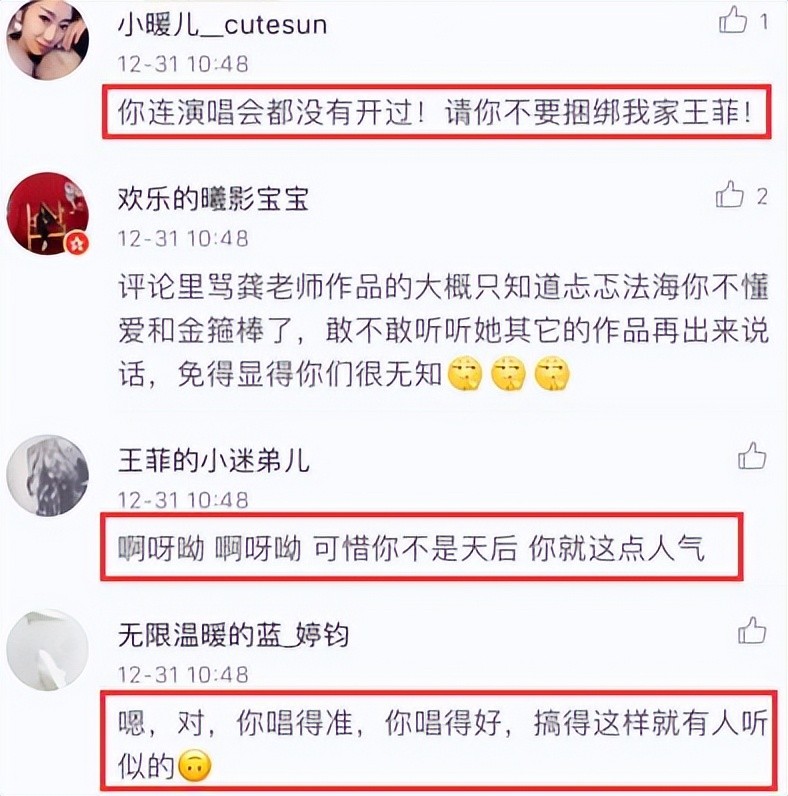Click the verified badge on 欢乐的曦影宝宝's avatar
The width and height of the screenshot is (788, 796).
(x=77, y=244)
